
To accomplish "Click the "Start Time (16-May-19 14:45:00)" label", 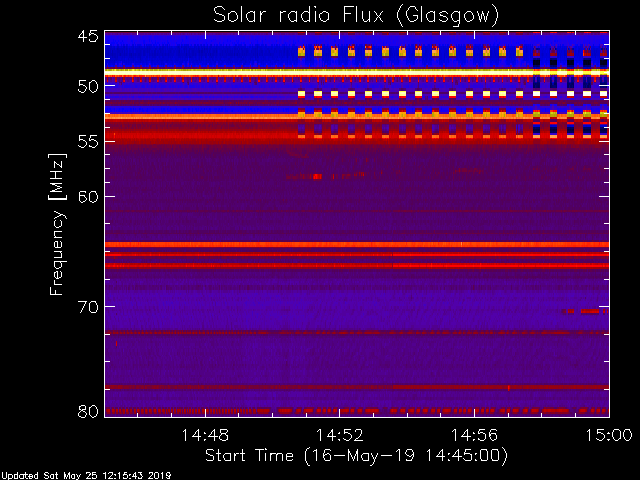I will [x=356, y=456].
